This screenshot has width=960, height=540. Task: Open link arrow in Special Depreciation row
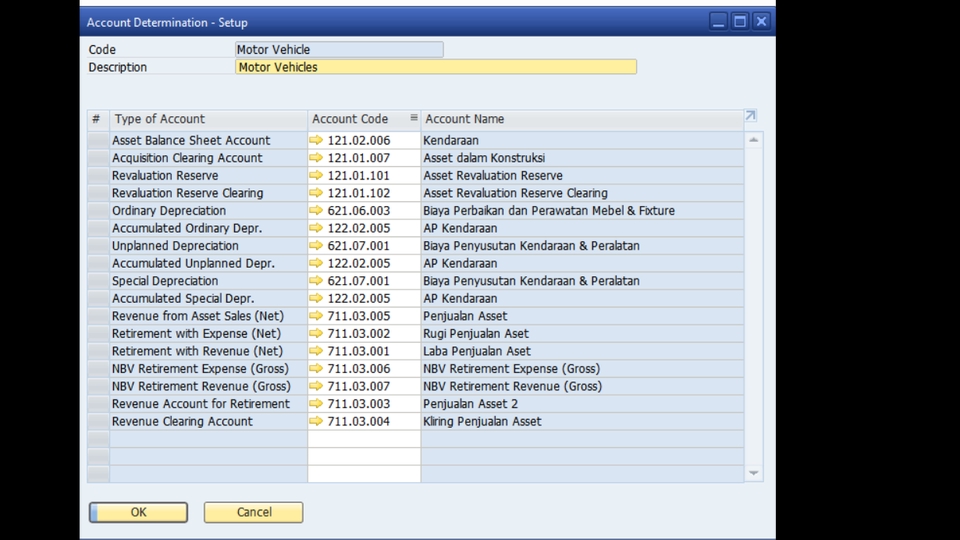tap(315, 280)
